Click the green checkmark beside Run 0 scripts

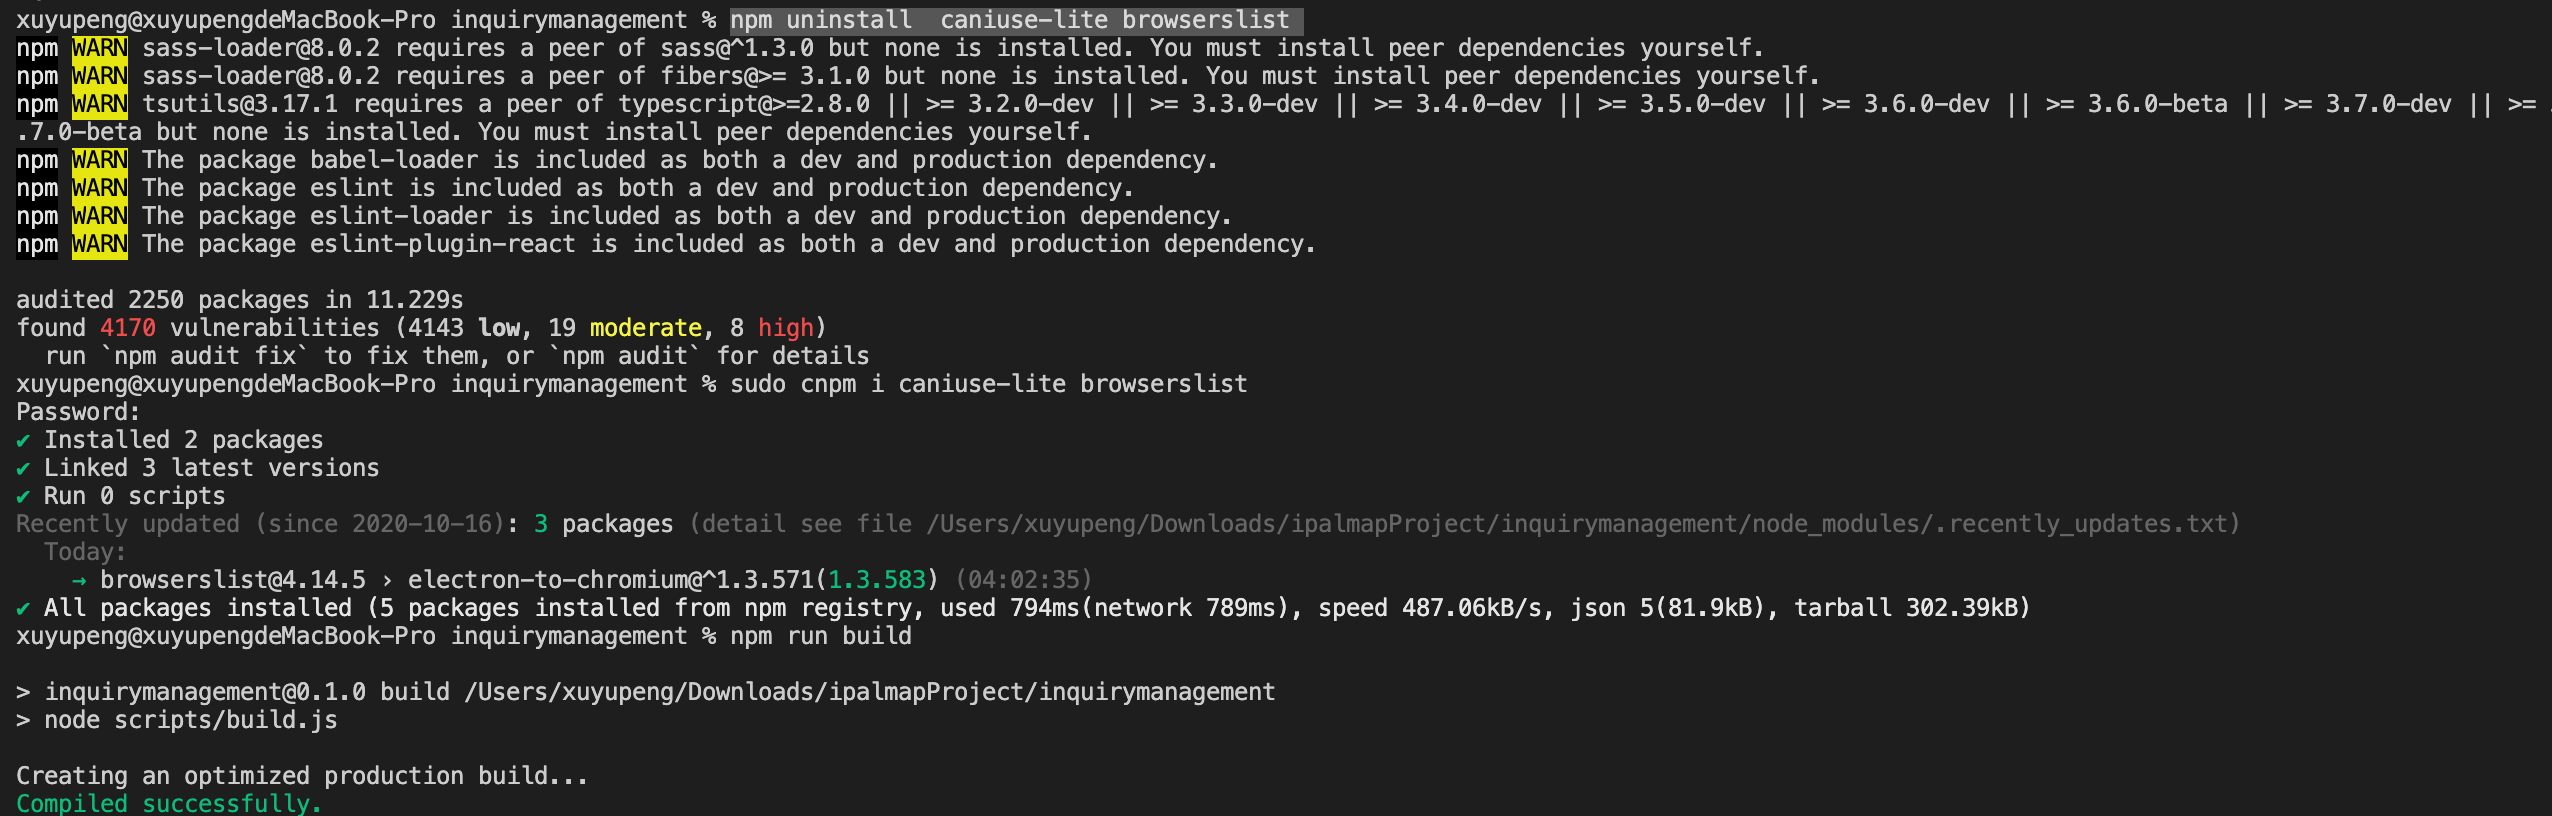(x=23, y=496)
